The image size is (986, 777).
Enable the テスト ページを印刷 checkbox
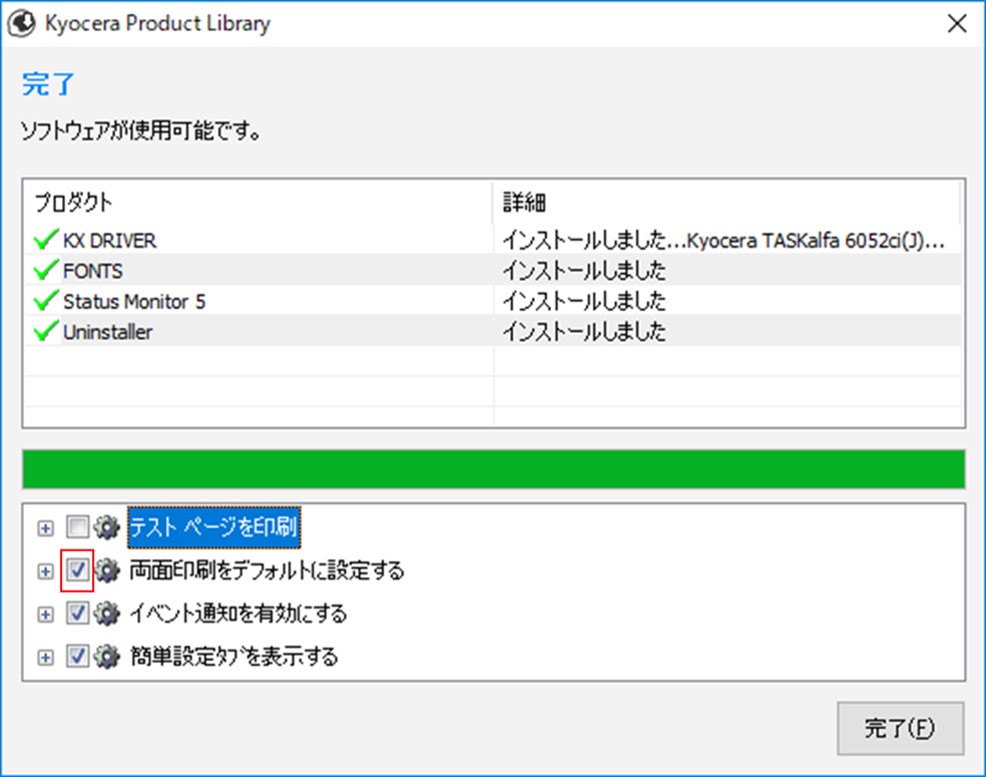(77, 527)
